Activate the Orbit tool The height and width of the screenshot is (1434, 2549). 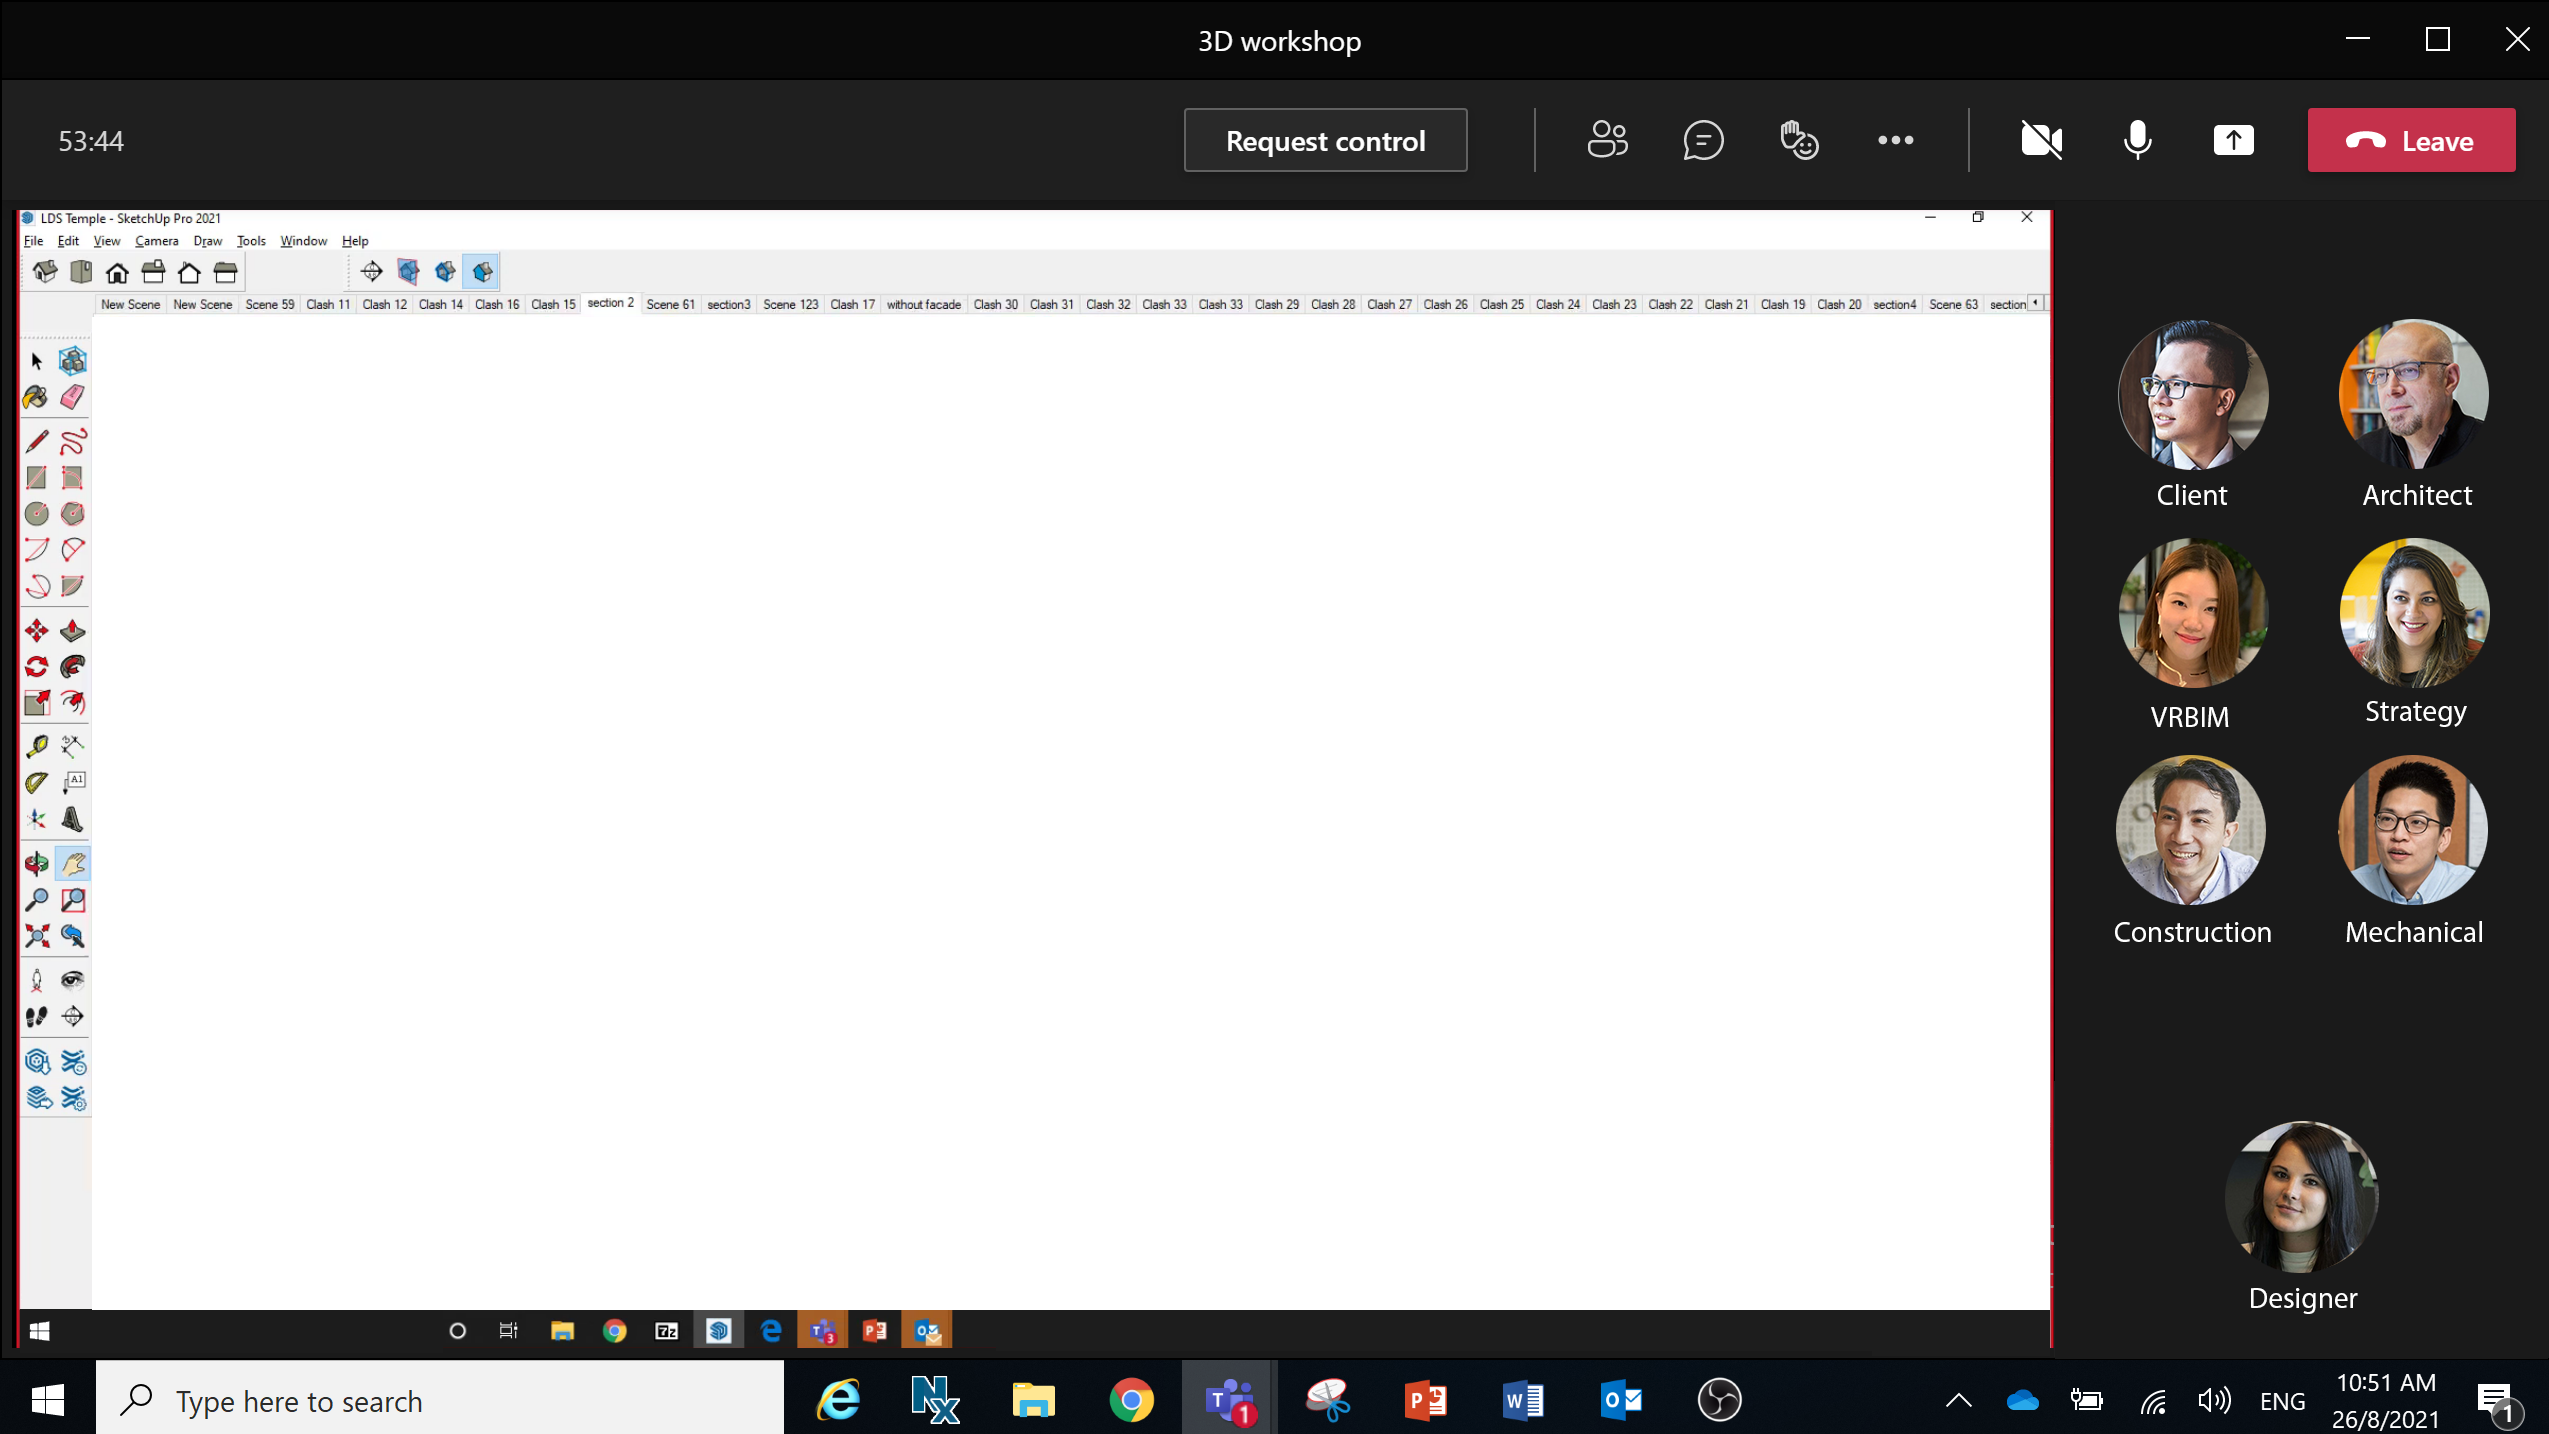36,864
